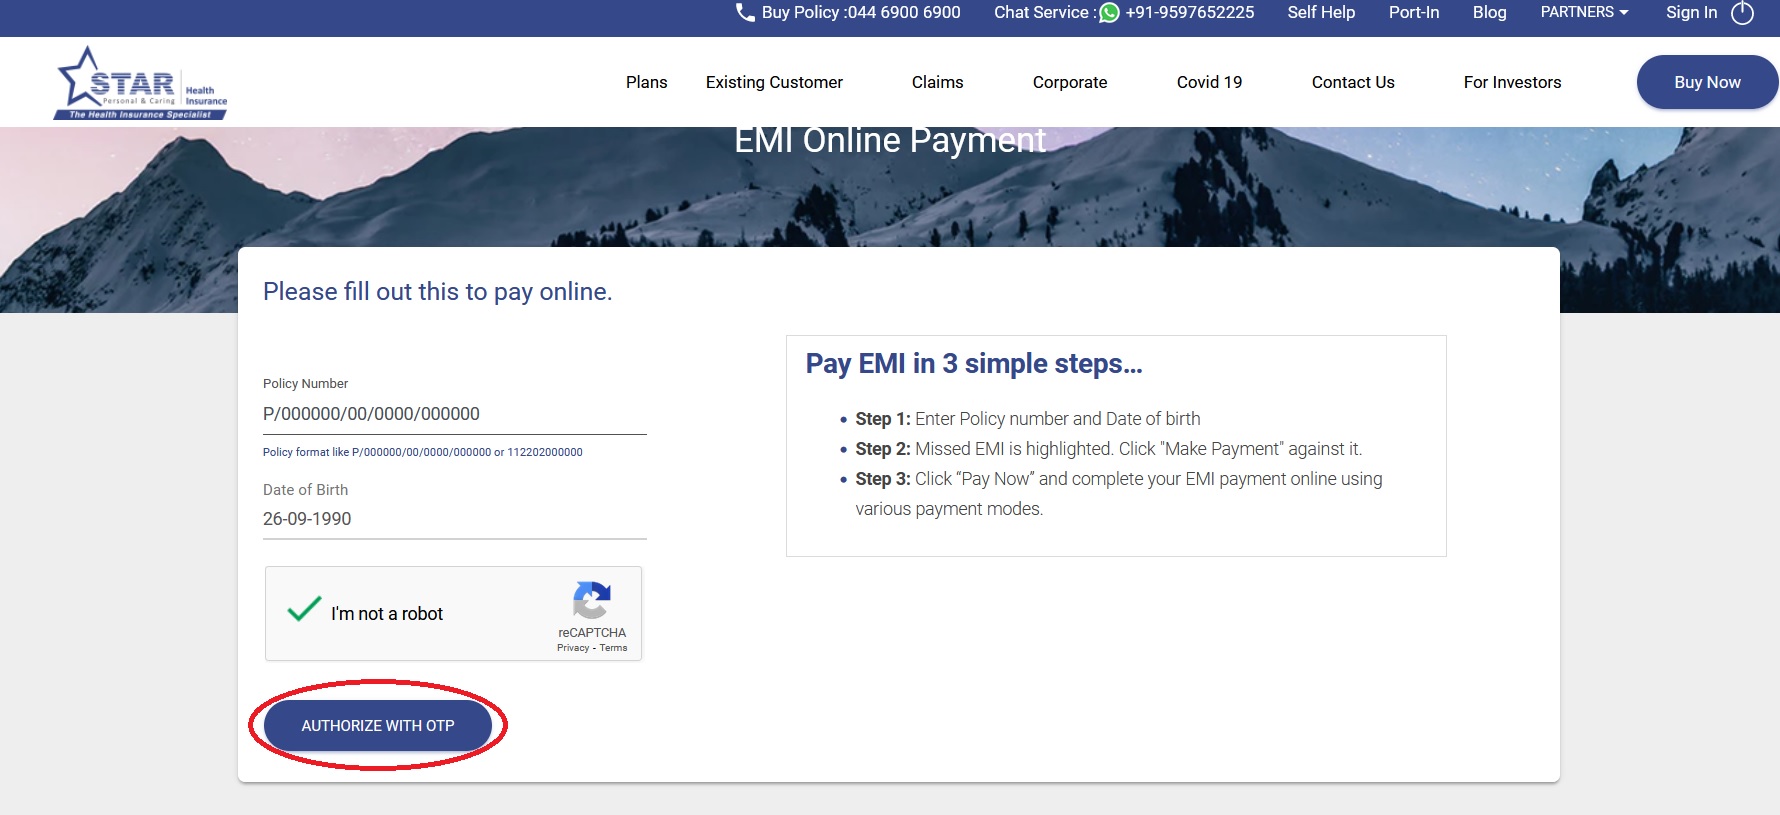Image resolution: width=1780 pixels, height=815 pixels.
Task: Open the Self Help link
Action: [x=1321, y=12]
